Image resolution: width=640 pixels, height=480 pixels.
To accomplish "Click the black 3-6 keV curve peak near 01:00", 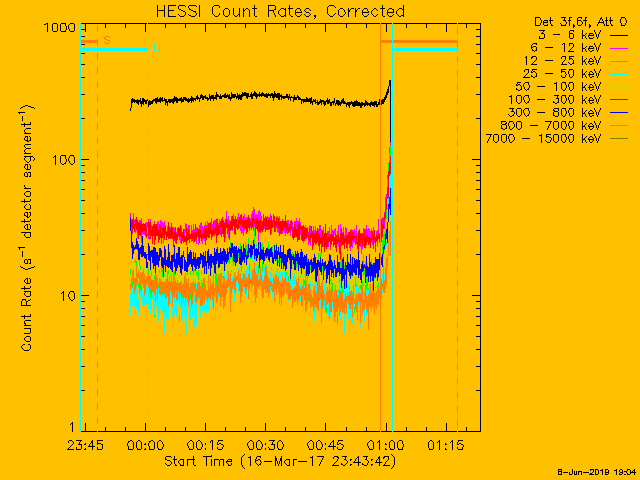I will tap(390, 82).
